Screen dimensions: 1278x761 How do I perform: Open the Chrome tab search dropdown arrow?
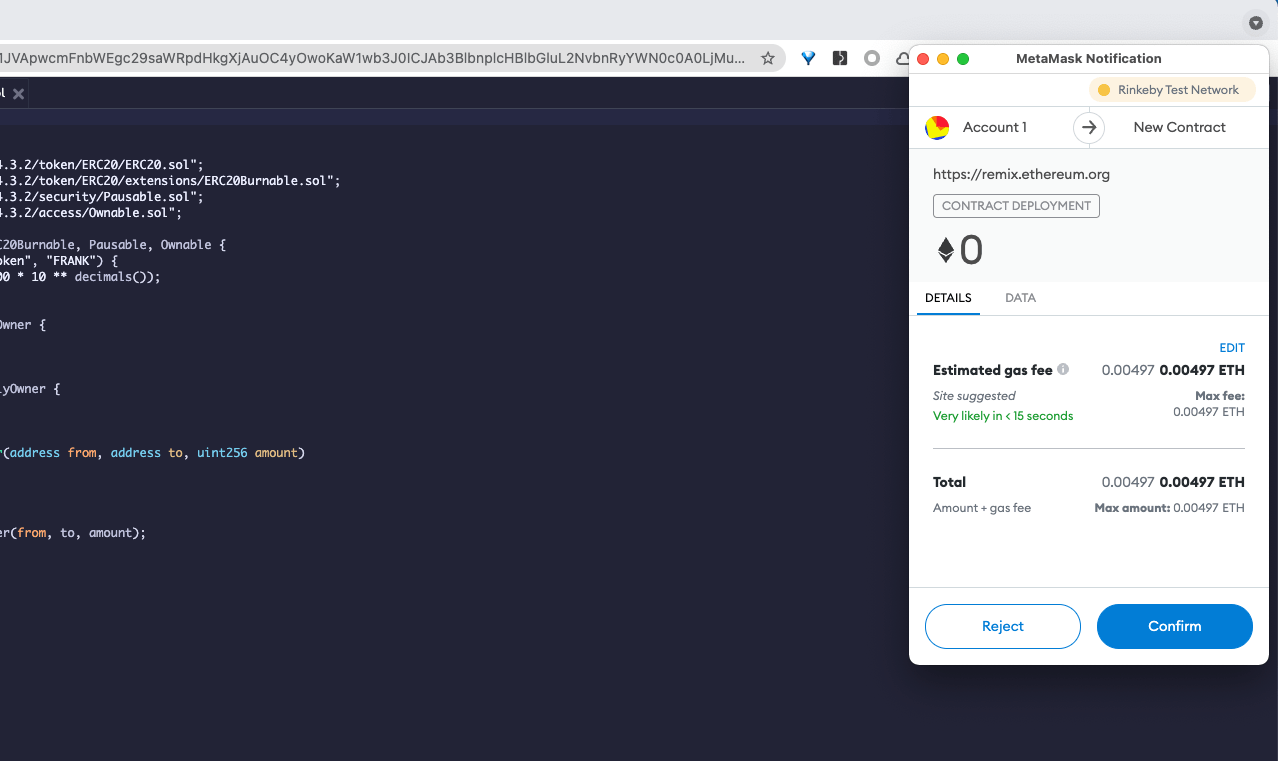pyautogui.click(x=1255, y=22)
